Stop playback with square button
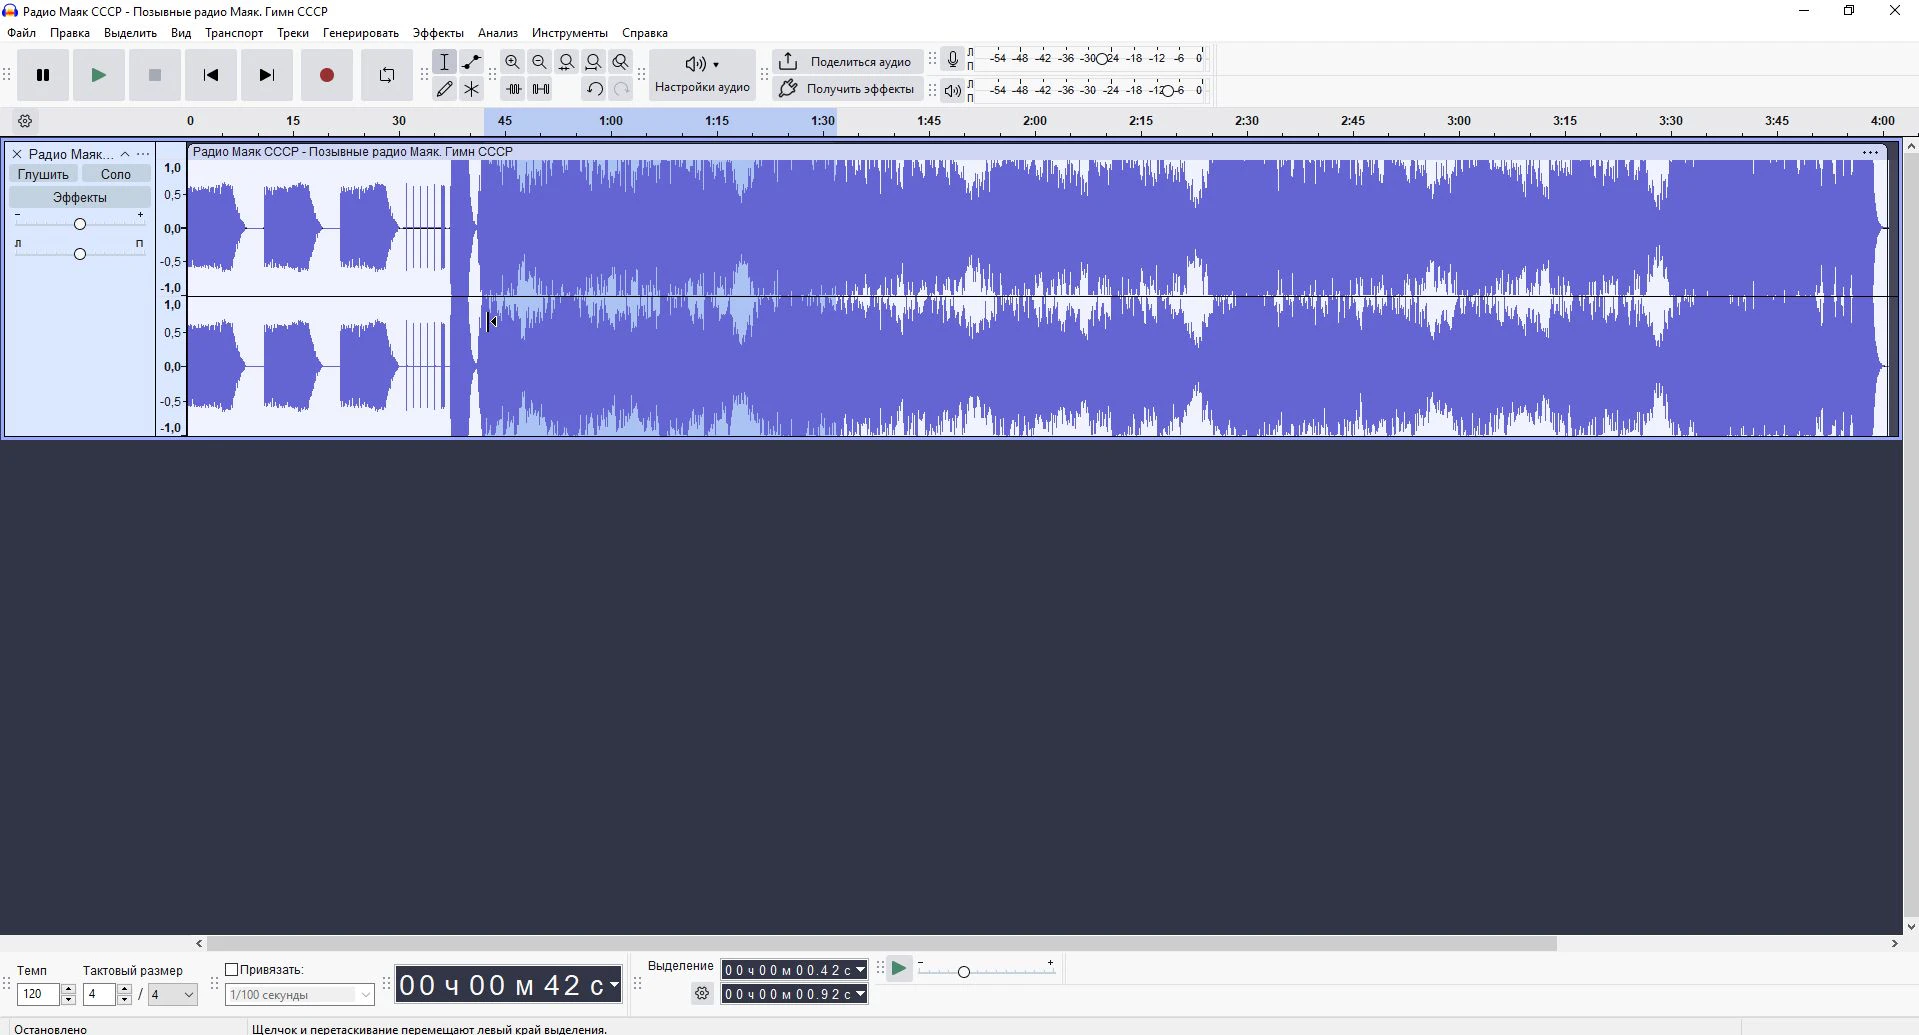Screen dimensions: 1919x1035 [x=155, y=75]
